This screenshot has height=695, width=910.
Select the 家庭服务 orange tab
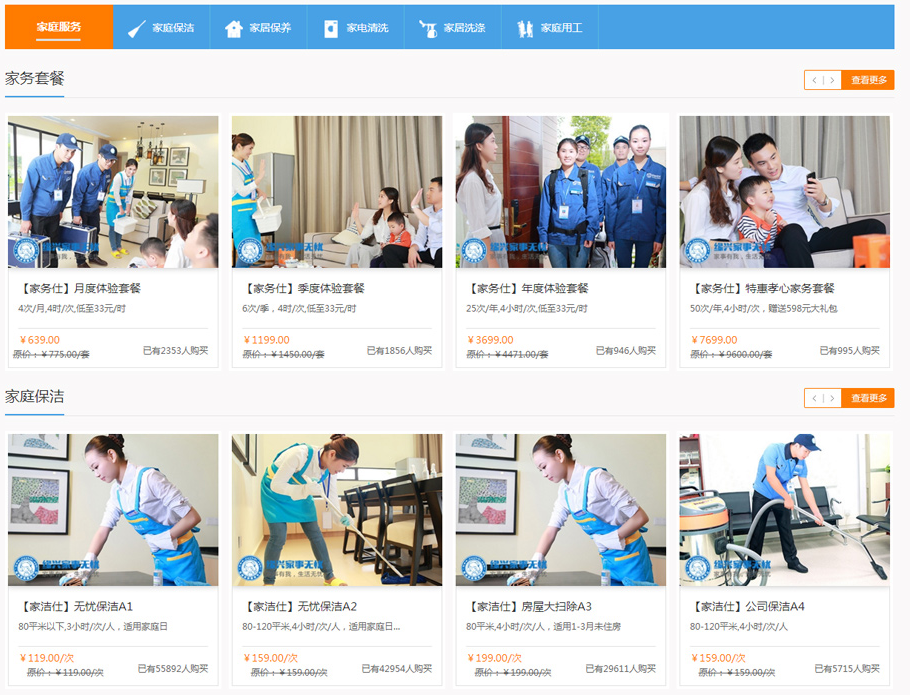pos(59,27)
